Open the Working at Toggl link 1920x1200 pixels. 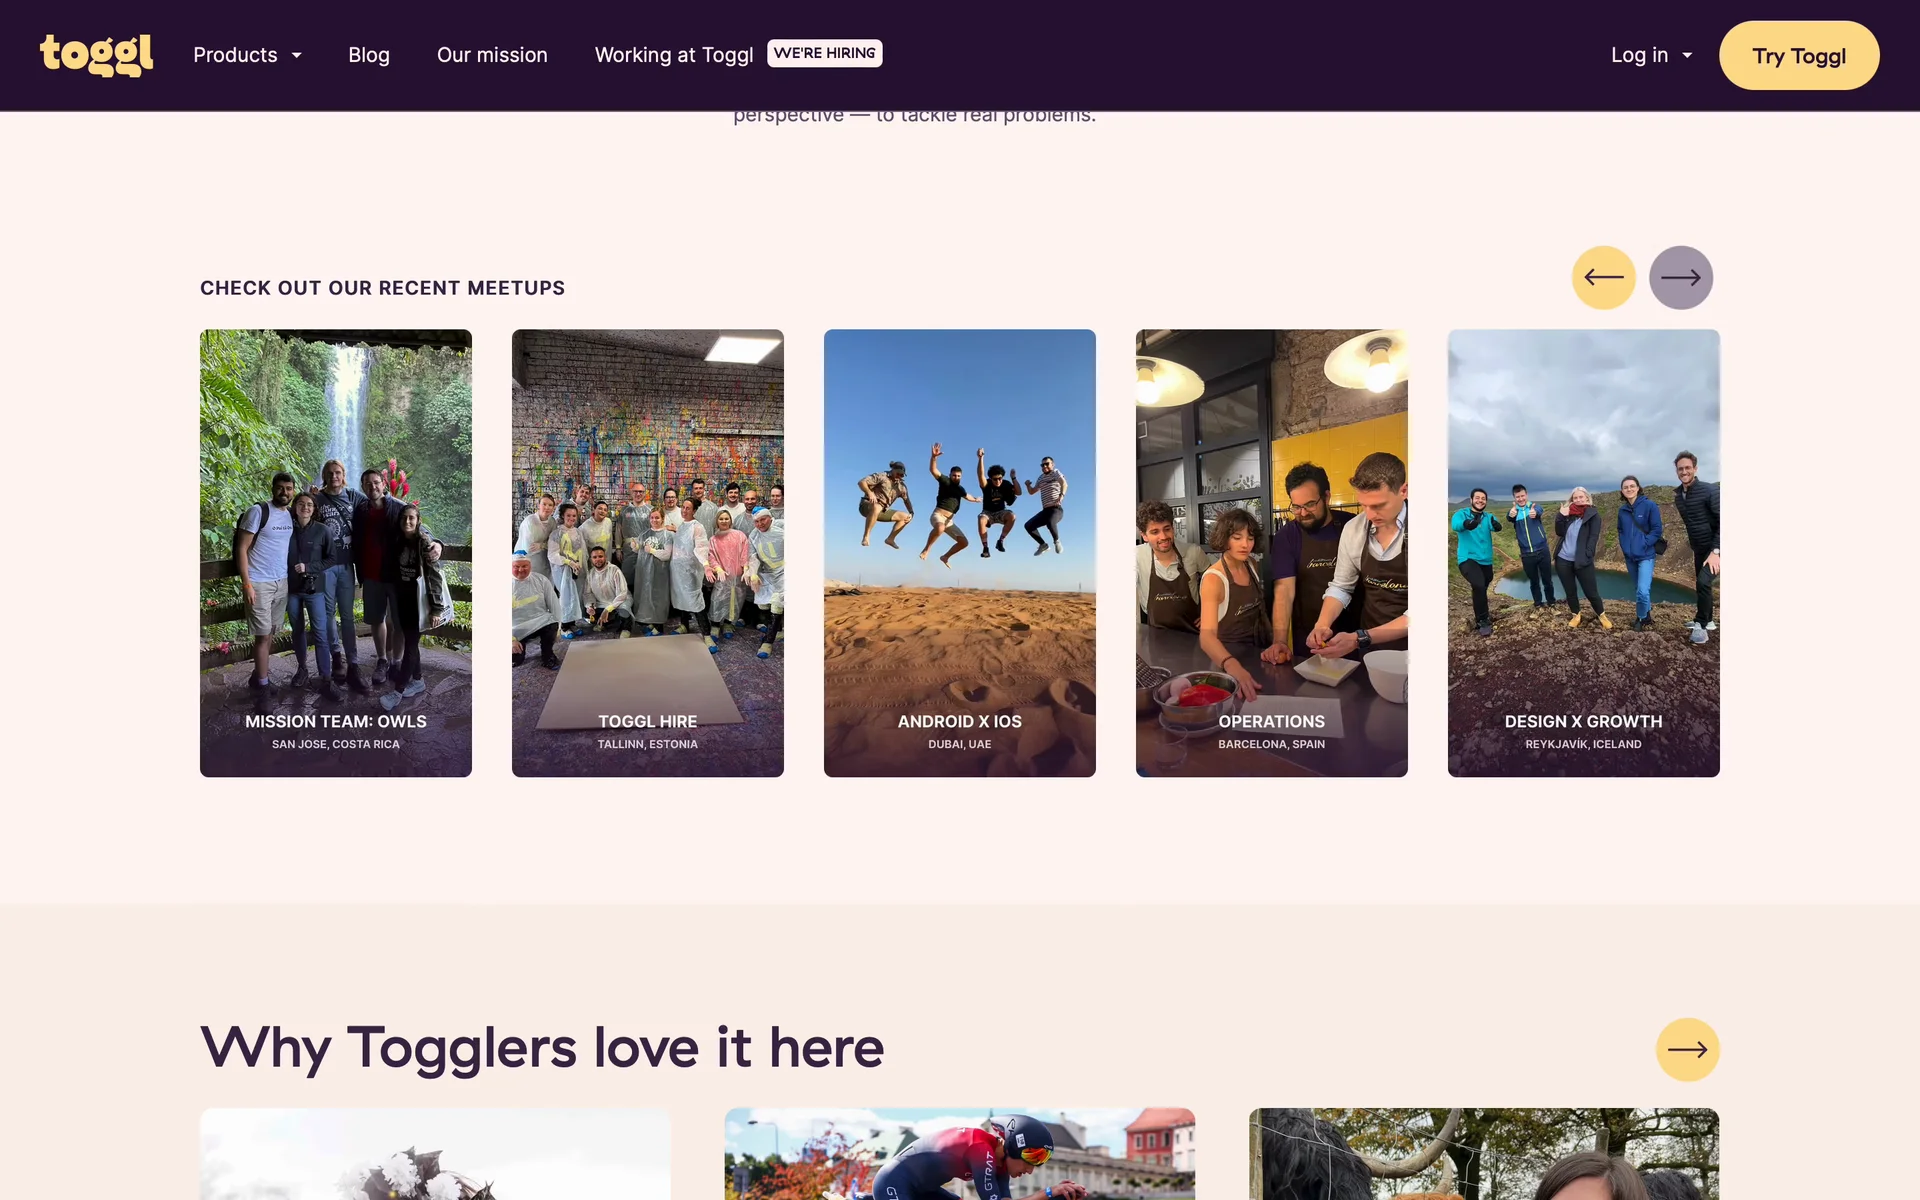pos(673,55)
